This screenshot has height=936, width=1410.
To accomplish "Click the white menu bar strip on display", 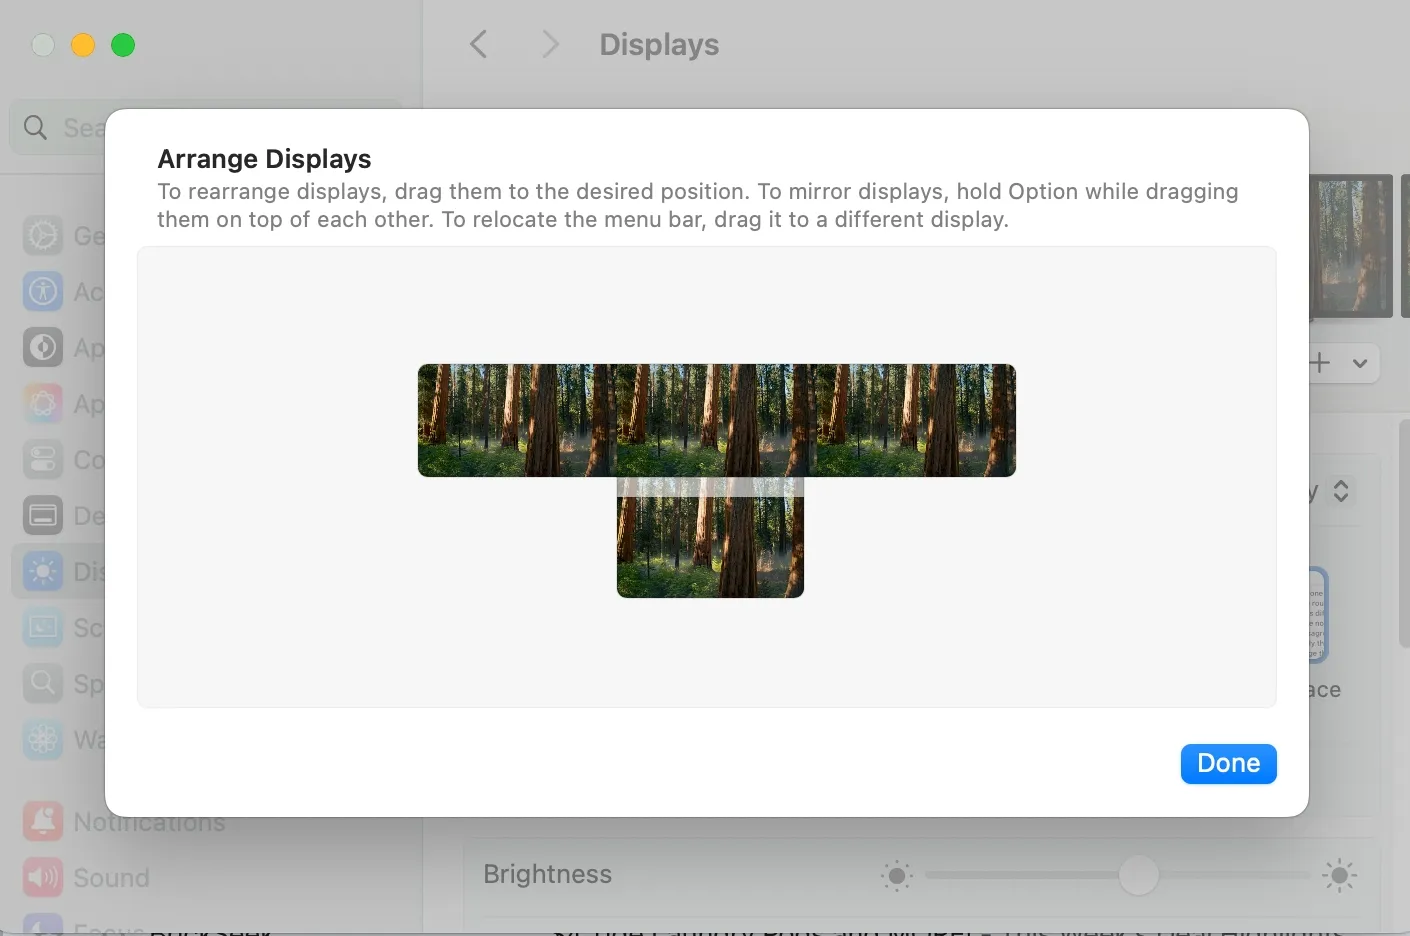I will pos(710,487).
